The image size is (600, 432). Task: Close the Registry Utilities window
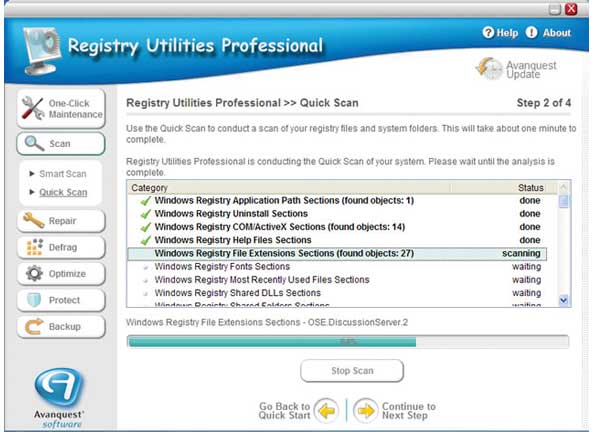point(571,9)
